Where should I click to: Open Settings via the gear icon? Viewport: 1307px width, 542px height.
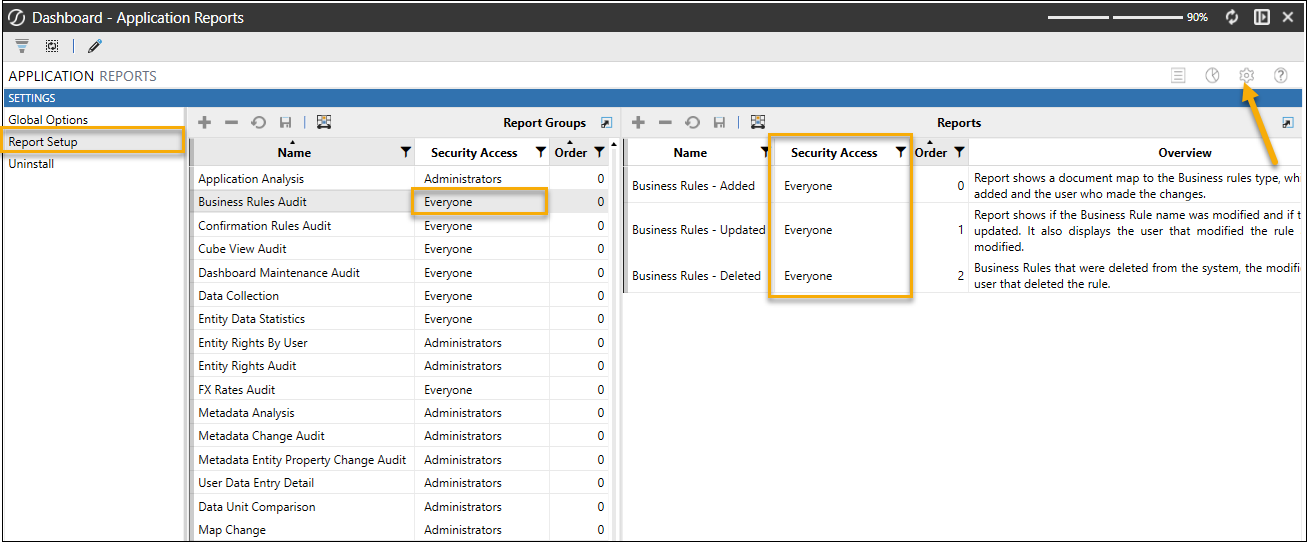pos(1246,75)
